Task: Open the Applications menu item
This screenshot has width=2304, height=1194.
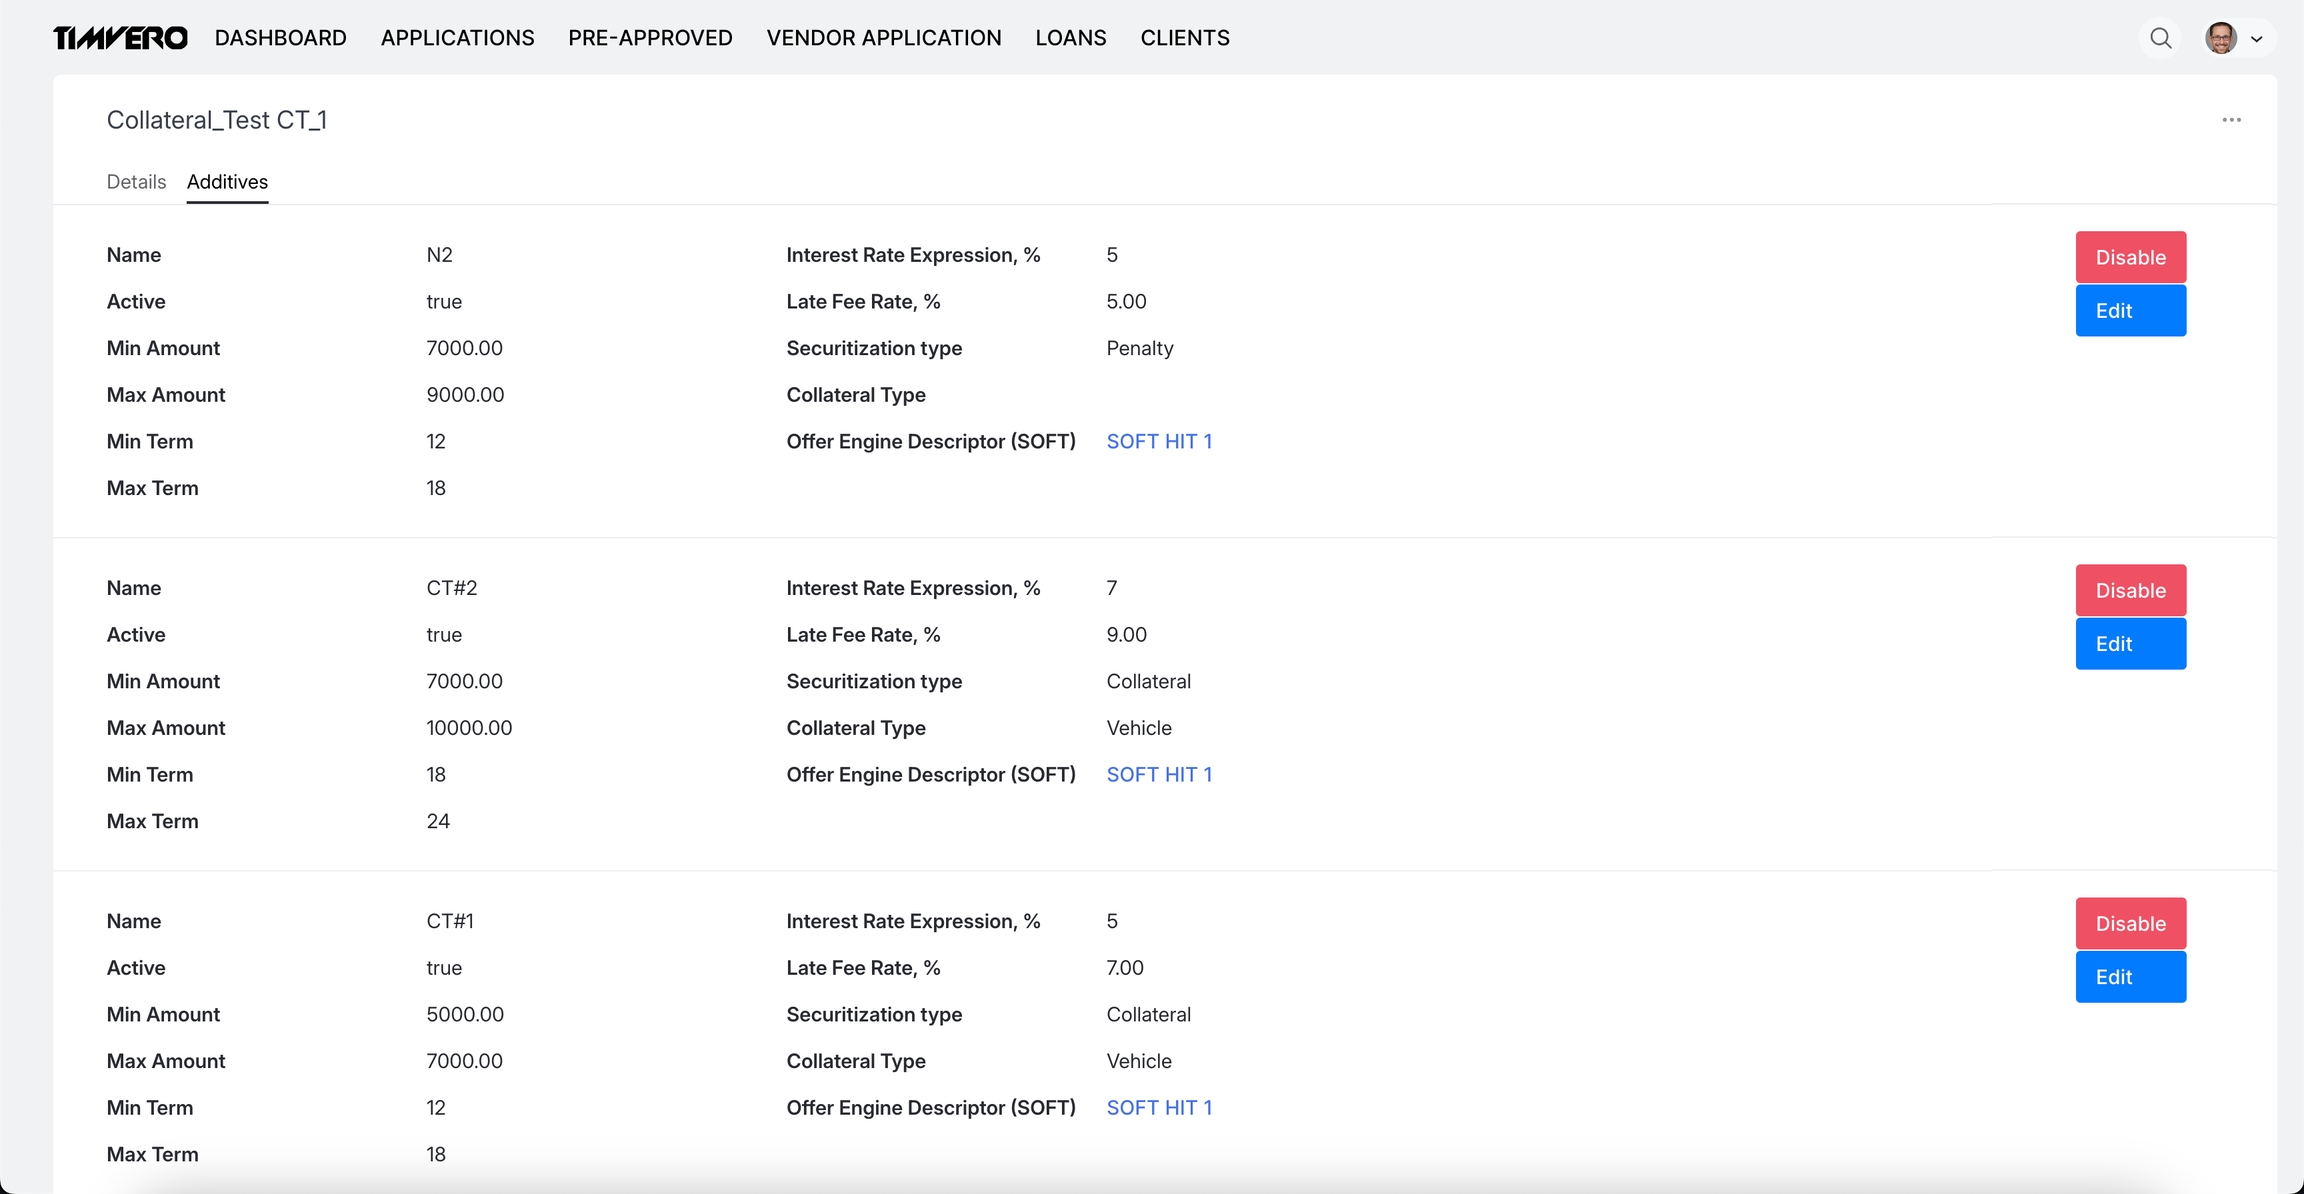Action: click(x=457, y=38)
